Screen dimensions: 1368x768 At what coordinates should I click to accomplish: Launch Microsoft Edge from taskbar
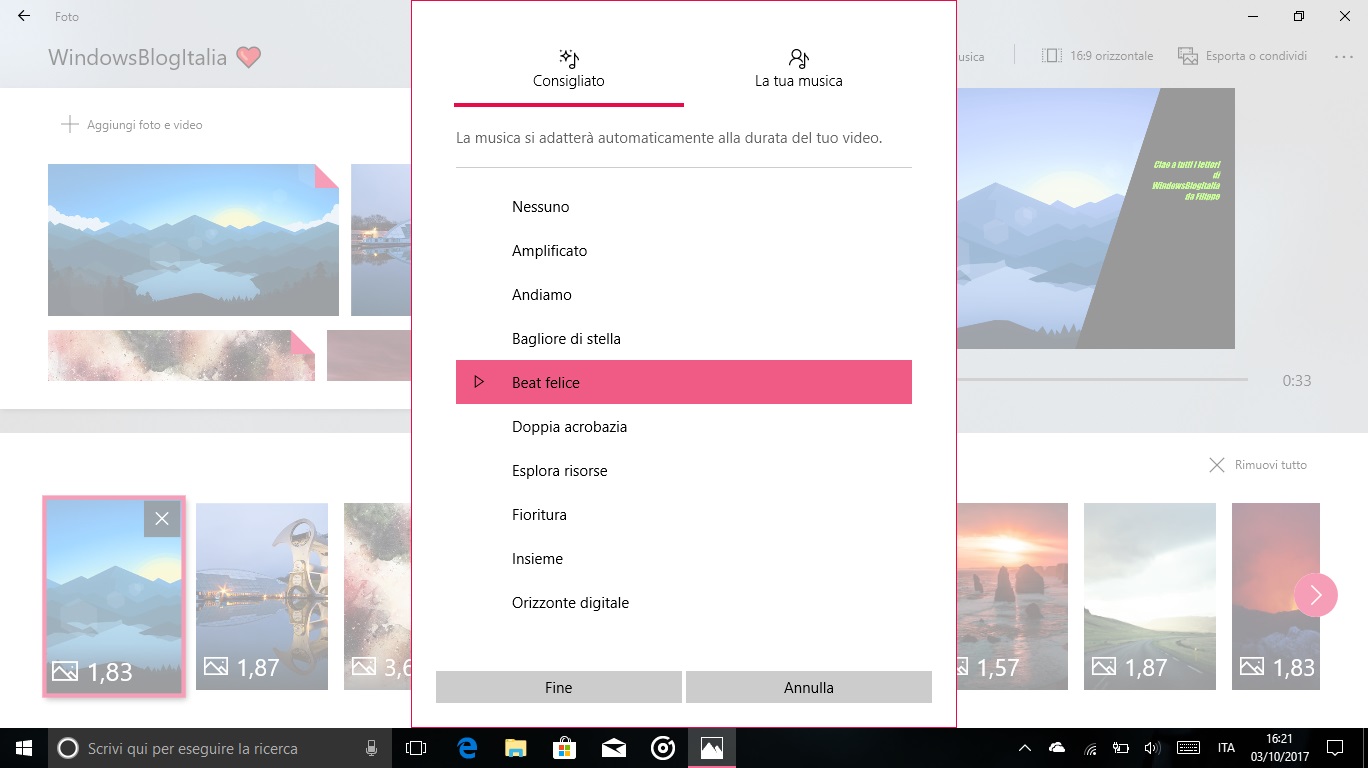(466, 747)
